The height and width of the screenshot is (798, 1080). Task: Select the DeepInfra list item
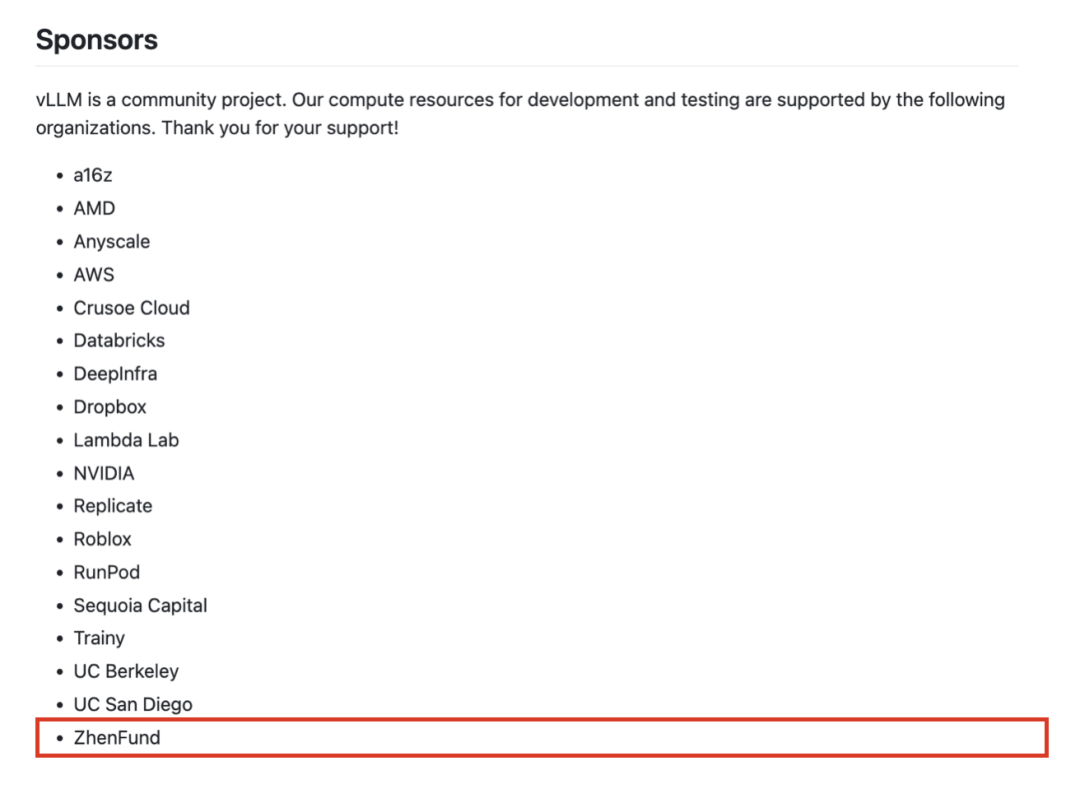[x=115, y=374]
